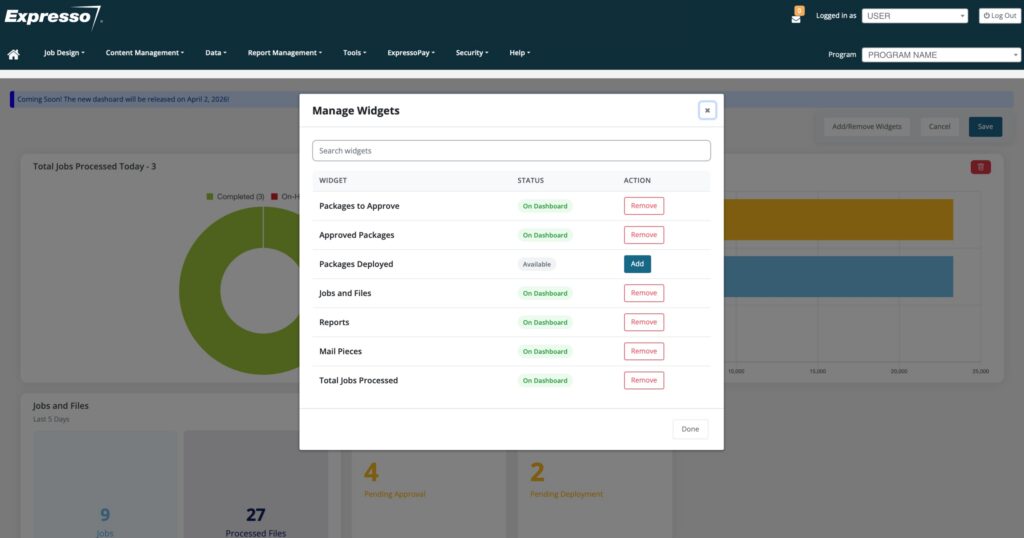Viewport: 1024px width, 538px height.
Task: Click the Expresso logo
Action: click(x=52, y=17)
